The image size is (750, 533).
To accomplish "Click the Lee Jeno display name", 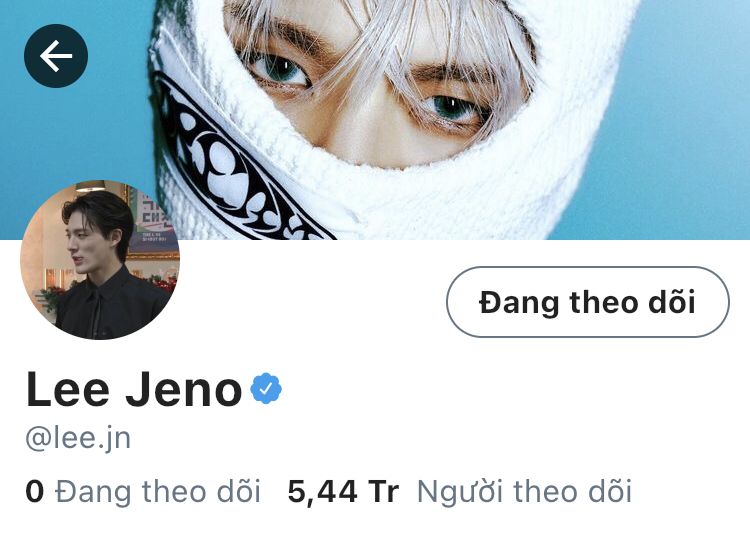I will click(x=134, y=389).
